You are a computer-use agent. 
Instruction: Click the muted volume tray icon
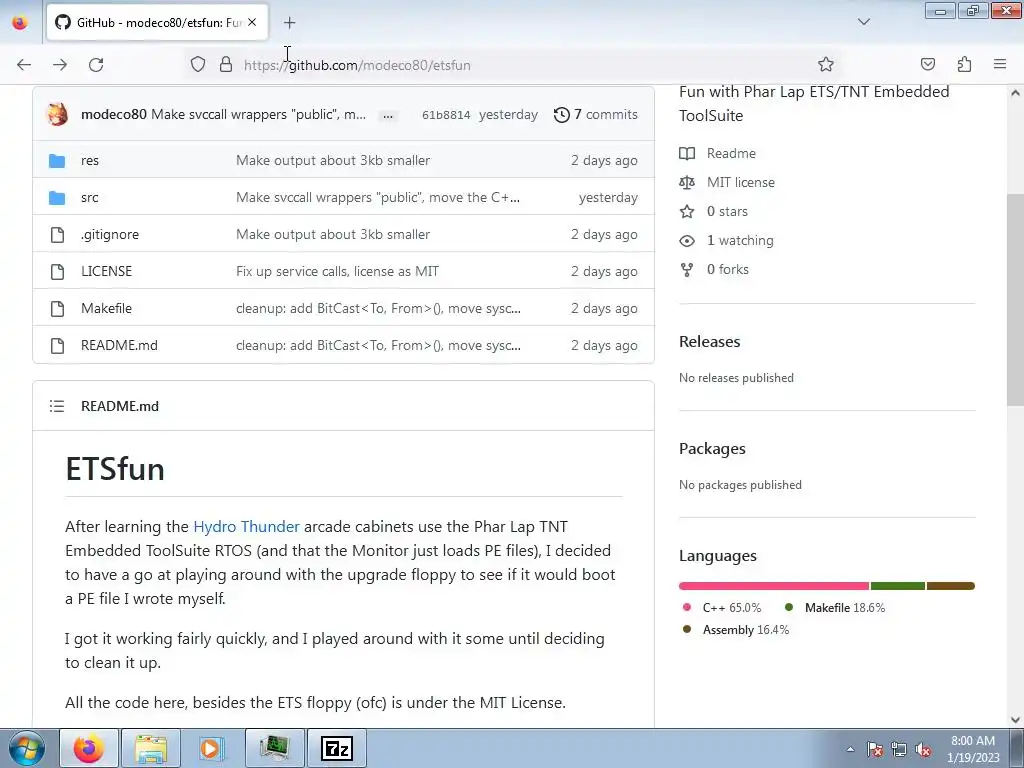click(x=923, y=750)
